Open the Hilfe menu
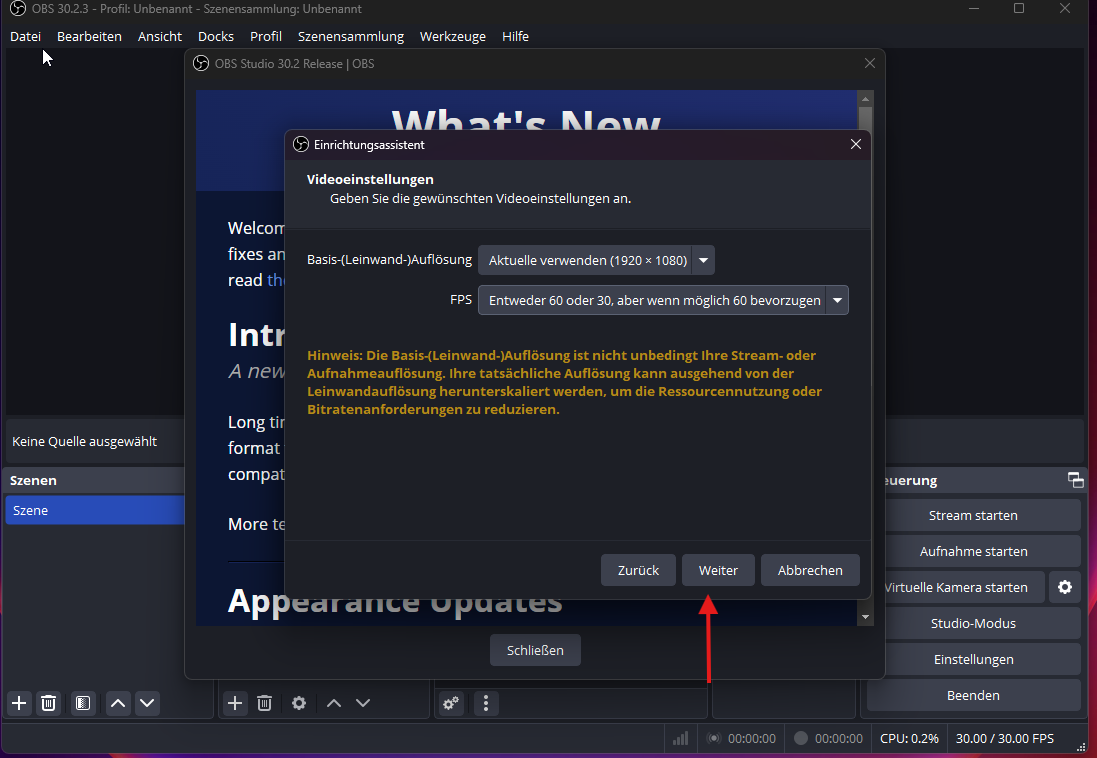 point(516,36)
